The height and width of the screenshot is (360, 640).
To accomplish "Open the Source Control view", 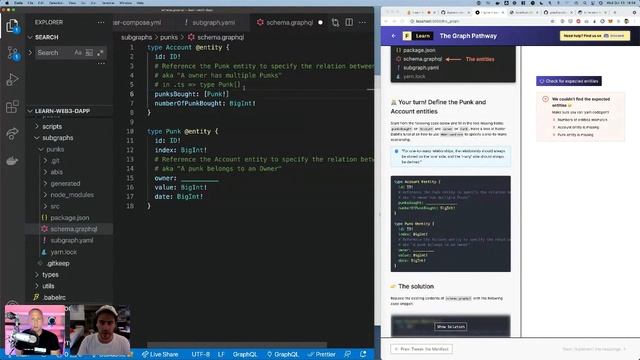I will (x=12, y=53).
